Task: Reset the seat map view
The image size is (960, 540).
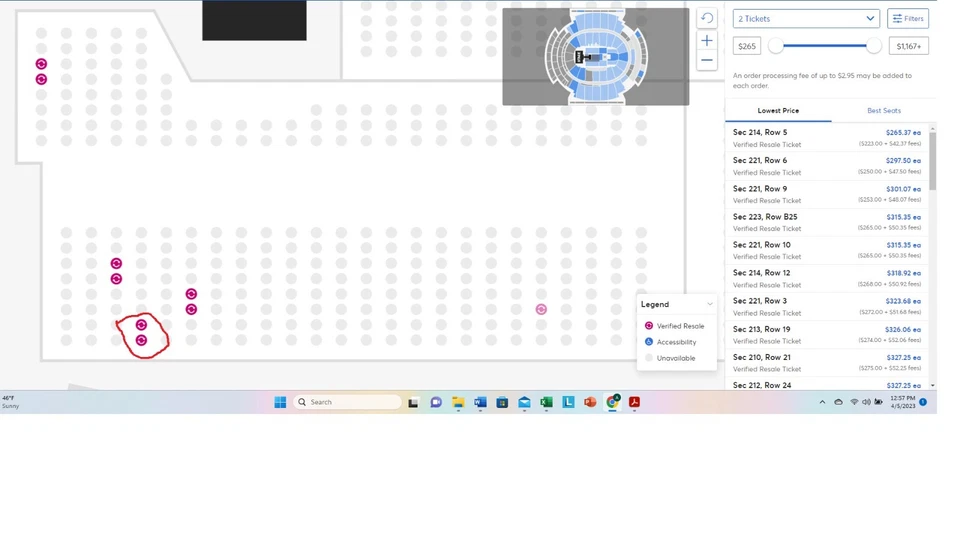Action: 707,18
